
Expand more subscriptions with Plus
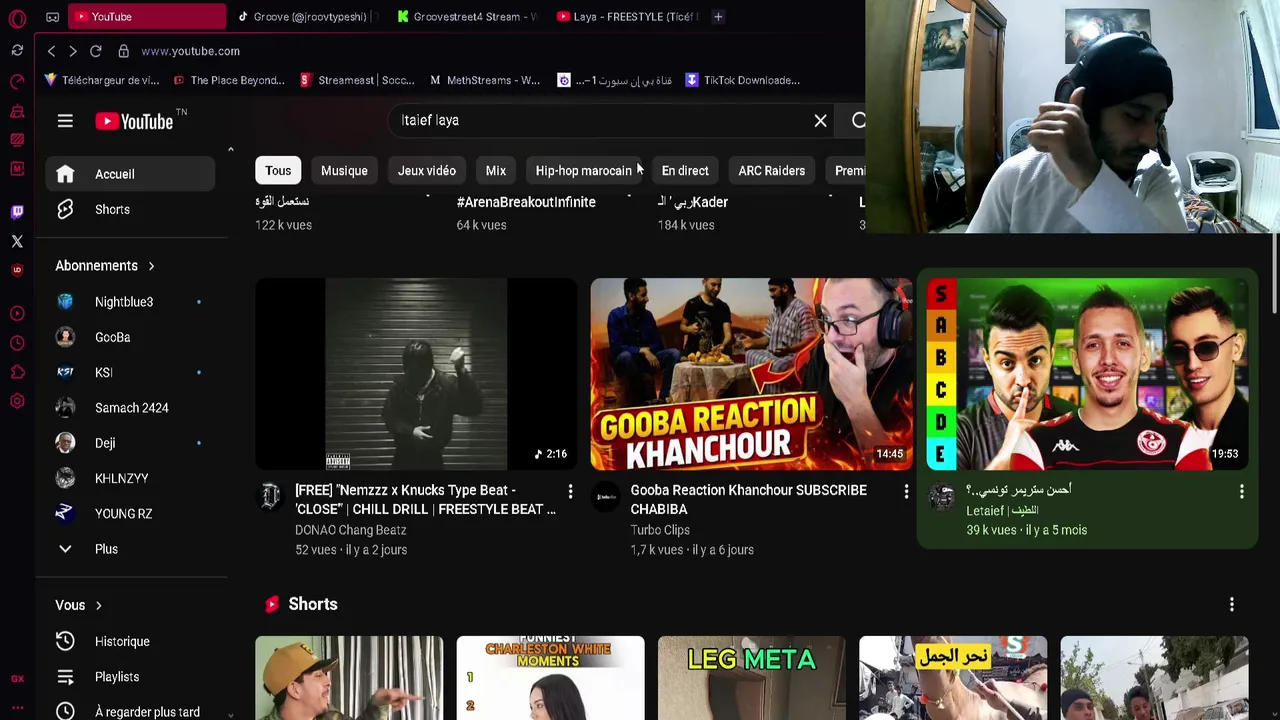click(x=130, y=549)
